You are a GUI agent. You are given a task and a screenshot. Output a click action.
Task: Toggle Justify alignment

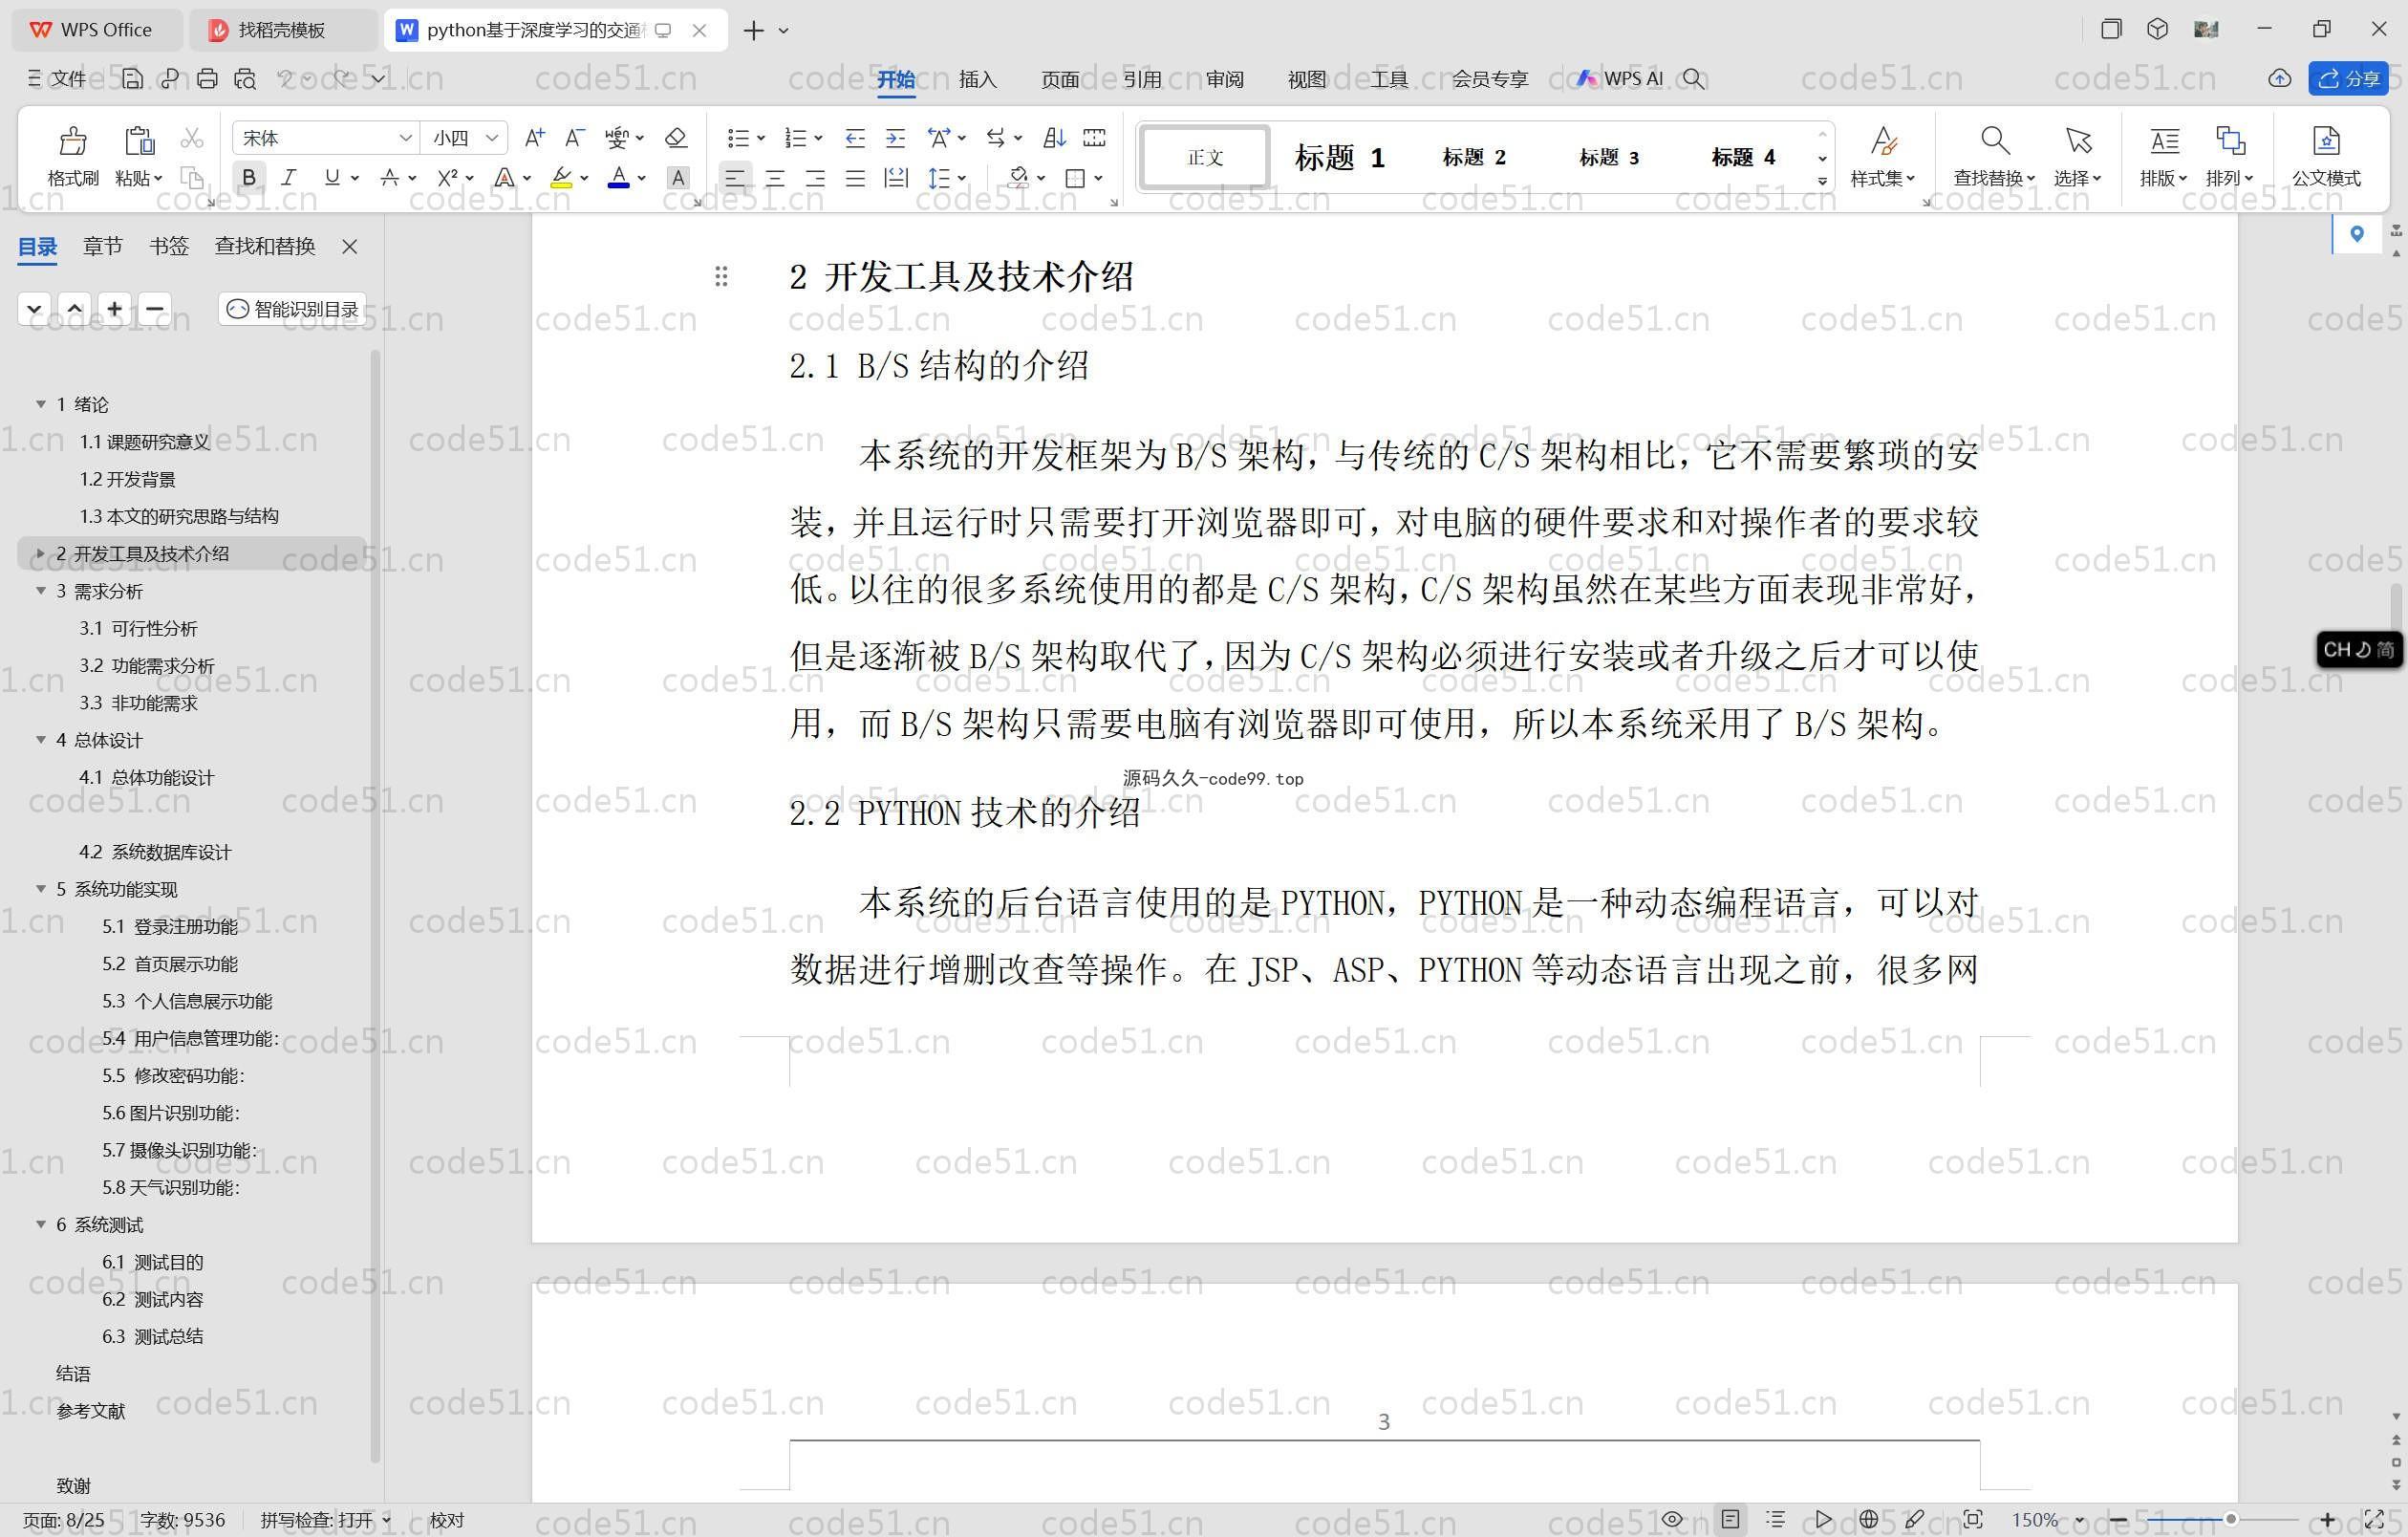[x=855, y=178]
